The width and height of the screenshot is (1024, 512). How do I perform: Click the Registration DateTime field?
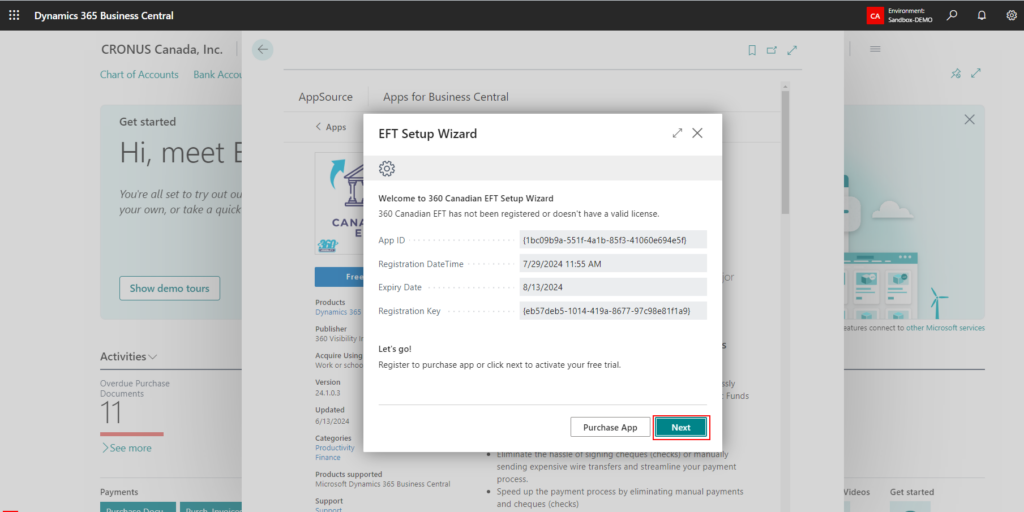click(613, 264)
